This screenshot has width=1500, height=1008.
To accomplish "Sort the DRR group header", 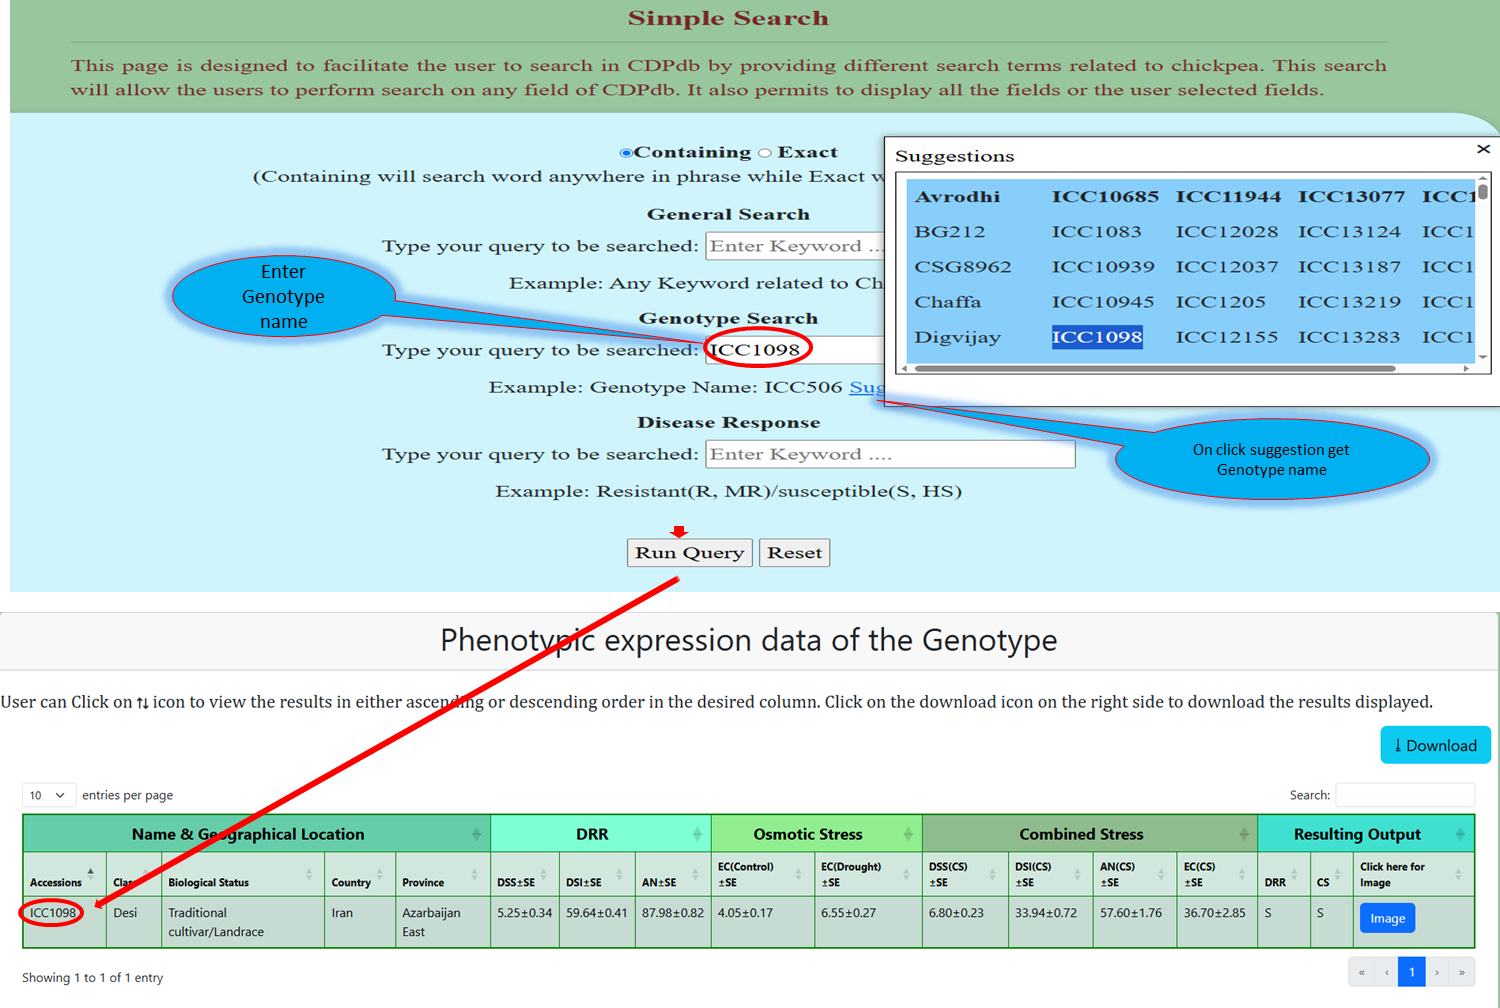I will [x=697, y=834].
